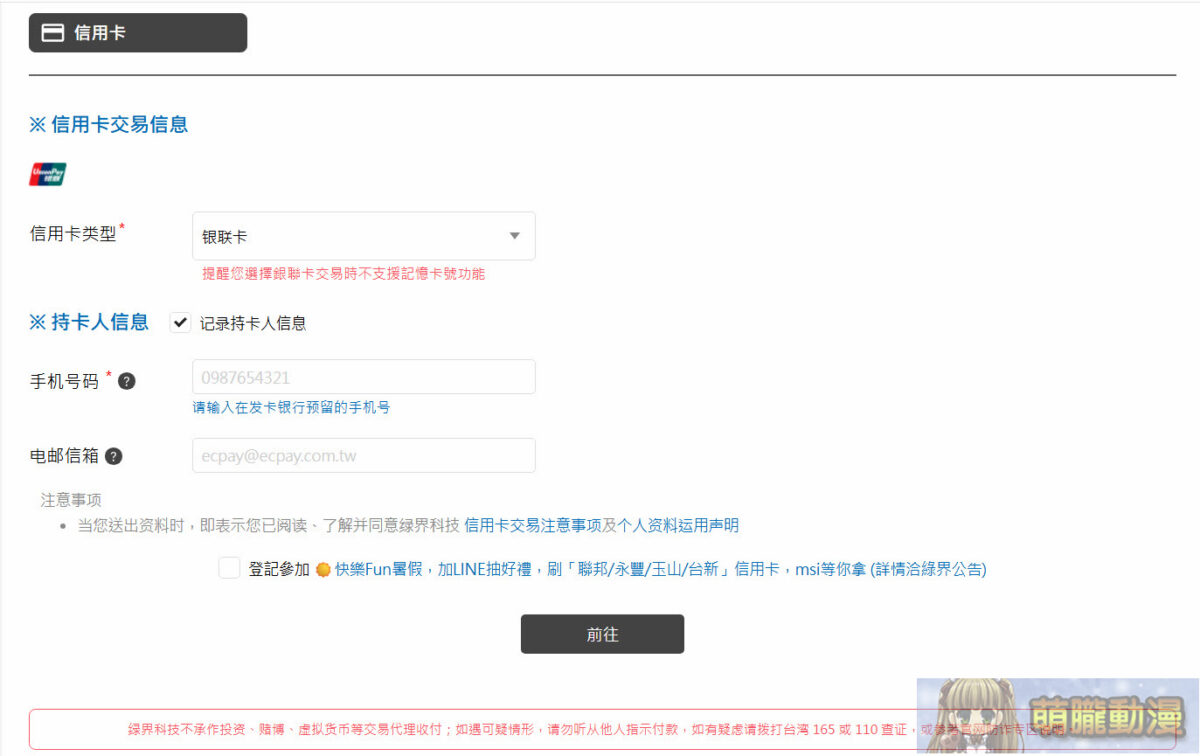The width and height of the screenshot is (1200, 756).
Task: Focus the 电邮信箱 email input field
Action: (363, 456)
